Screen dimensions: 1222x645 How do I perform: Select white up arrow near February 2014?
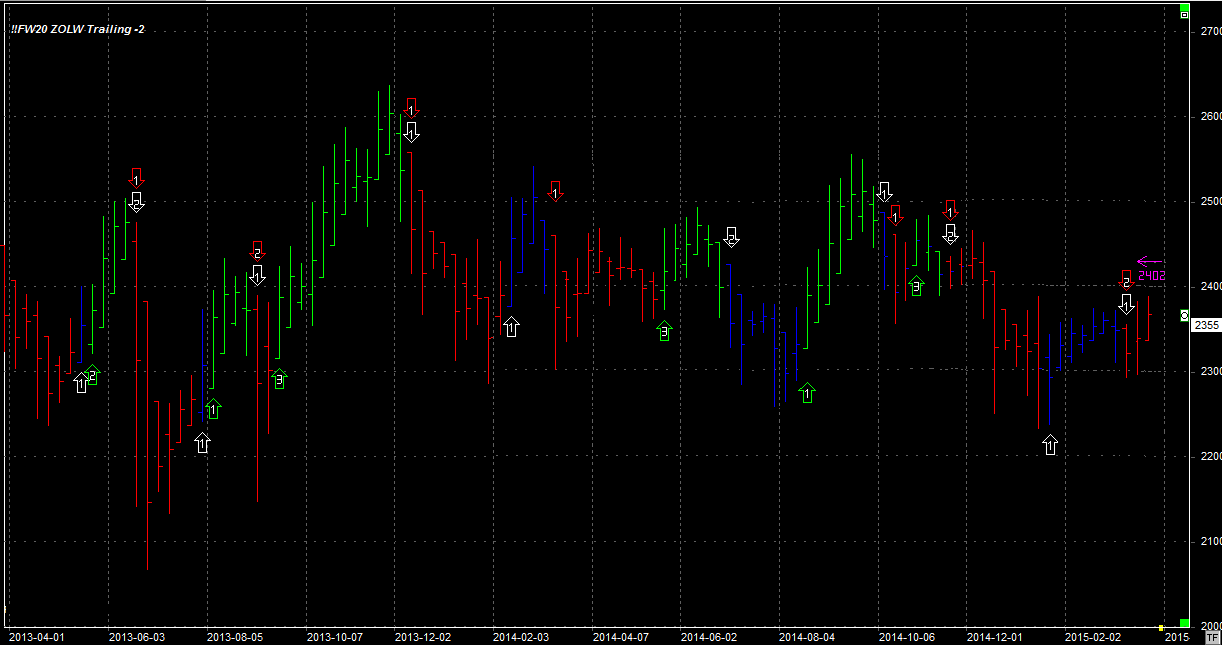point(511,326)
